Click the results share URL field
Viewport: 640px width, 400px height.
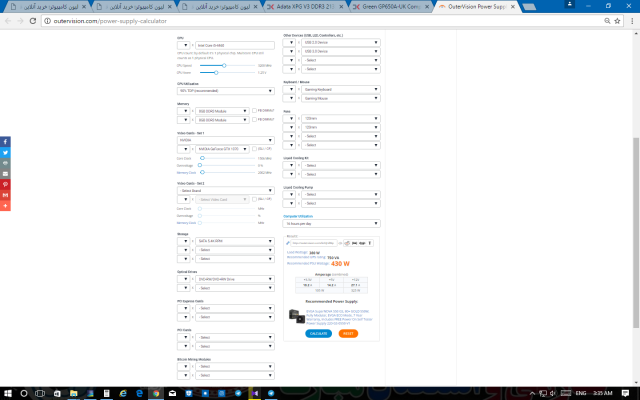click(x=314, y=243)
